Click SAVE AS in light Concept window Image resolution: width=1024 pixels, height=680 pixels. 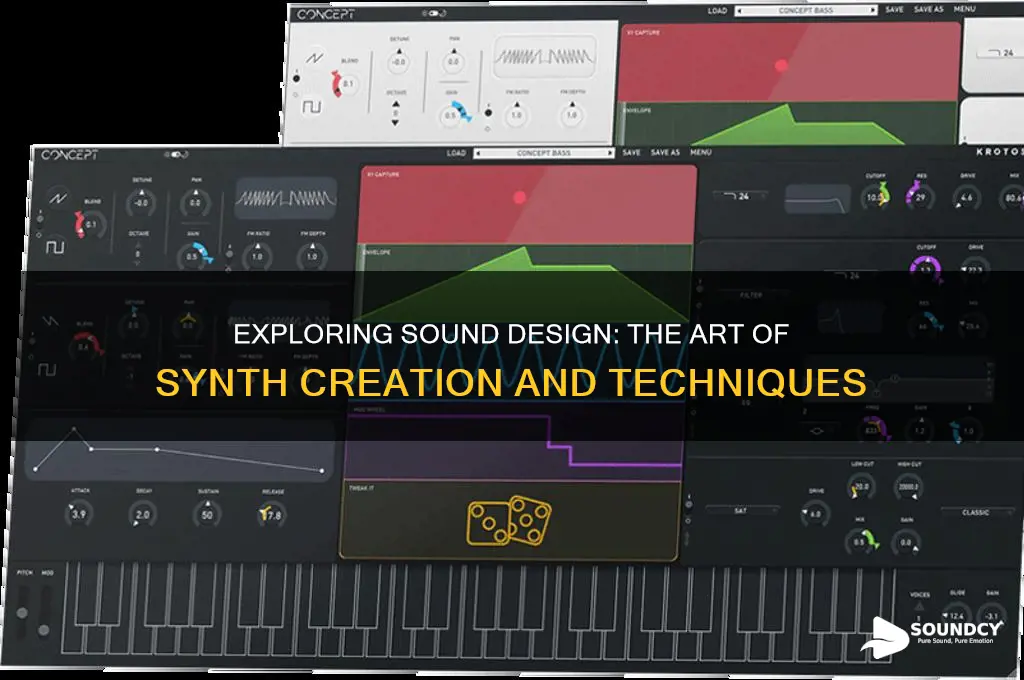929,10
